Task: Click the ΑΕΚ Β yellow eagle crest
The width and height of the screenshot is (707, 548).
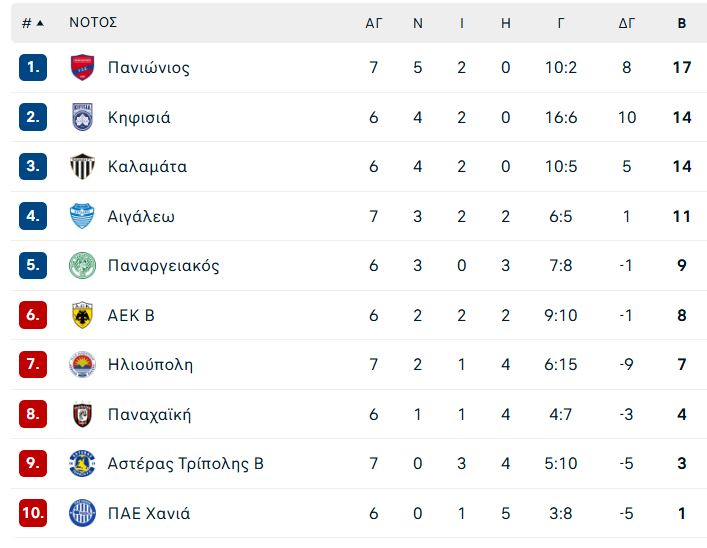Action: pyautogui.click(x=83, y=315)
